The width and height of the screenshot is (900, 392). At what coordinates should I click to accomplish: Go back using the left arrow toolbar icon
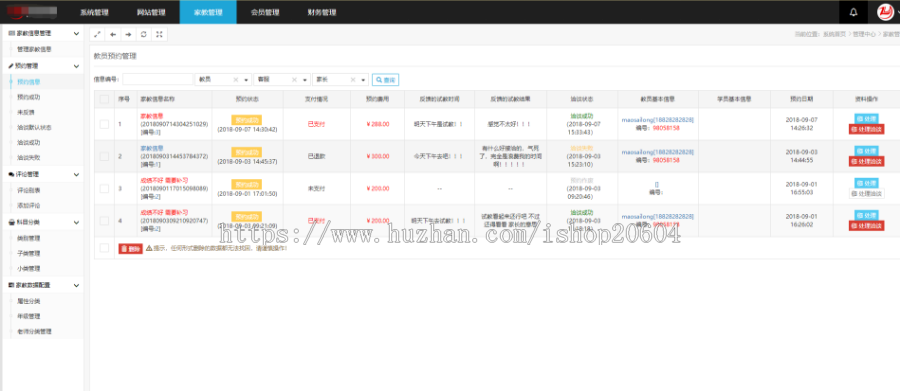tap(113, 34)
